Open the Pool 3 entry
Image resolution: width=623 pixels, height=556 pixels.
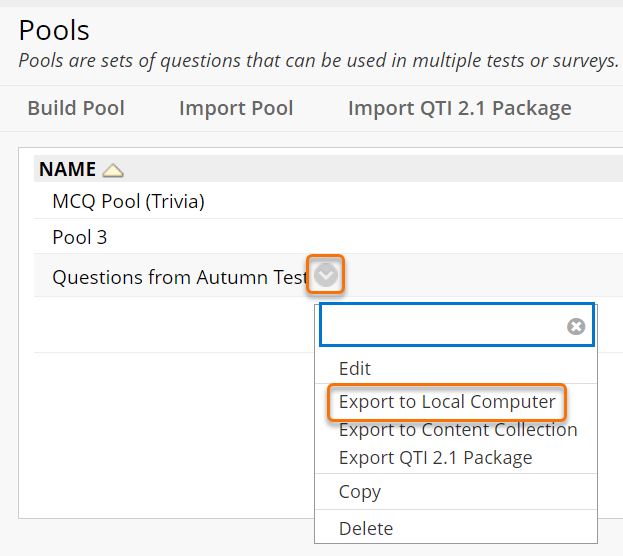coord(80,238)
